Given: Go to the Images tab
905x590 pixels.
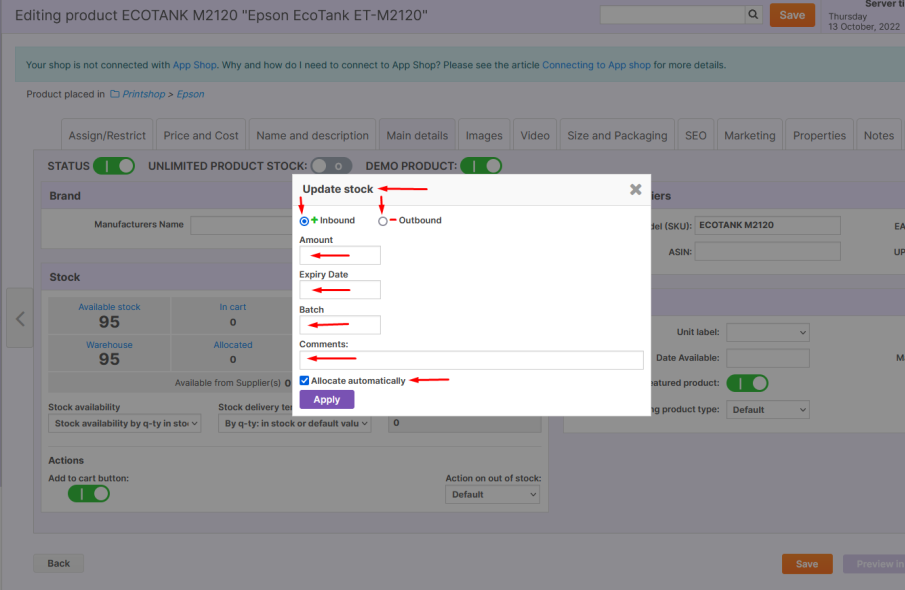Looking at the screenshot, I should tap(484, 136).
